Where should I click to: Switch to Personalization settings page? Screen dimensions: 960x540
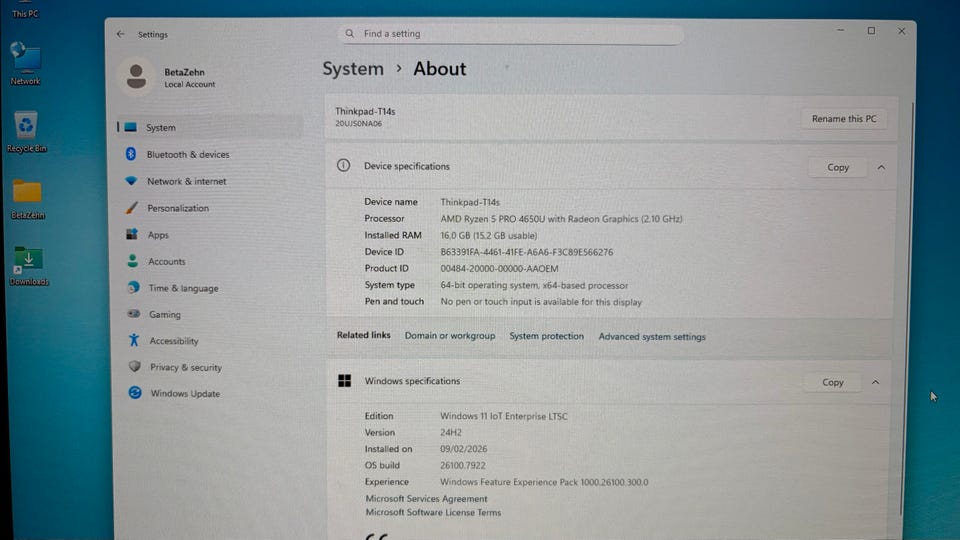[x=178, y=208]
